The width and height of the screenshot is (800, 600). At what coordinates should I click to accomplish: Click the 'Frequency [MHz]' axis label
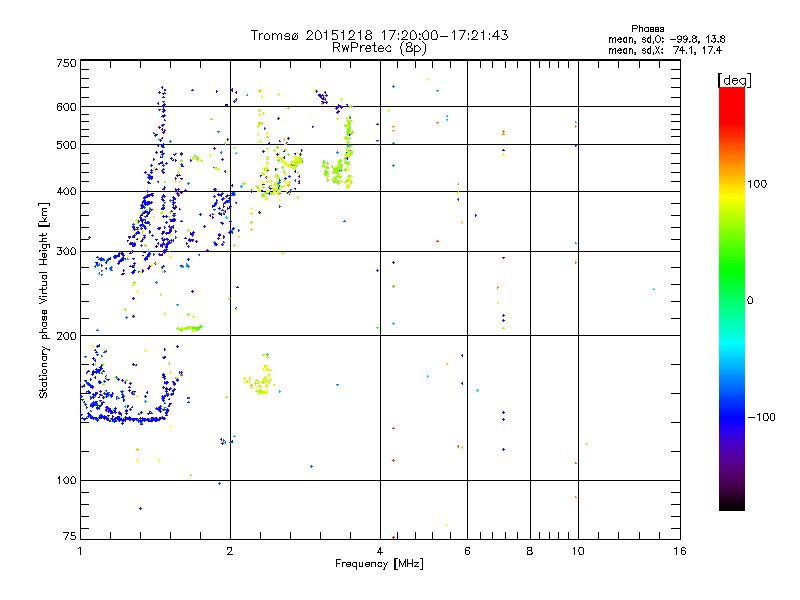tap(379, 564)
